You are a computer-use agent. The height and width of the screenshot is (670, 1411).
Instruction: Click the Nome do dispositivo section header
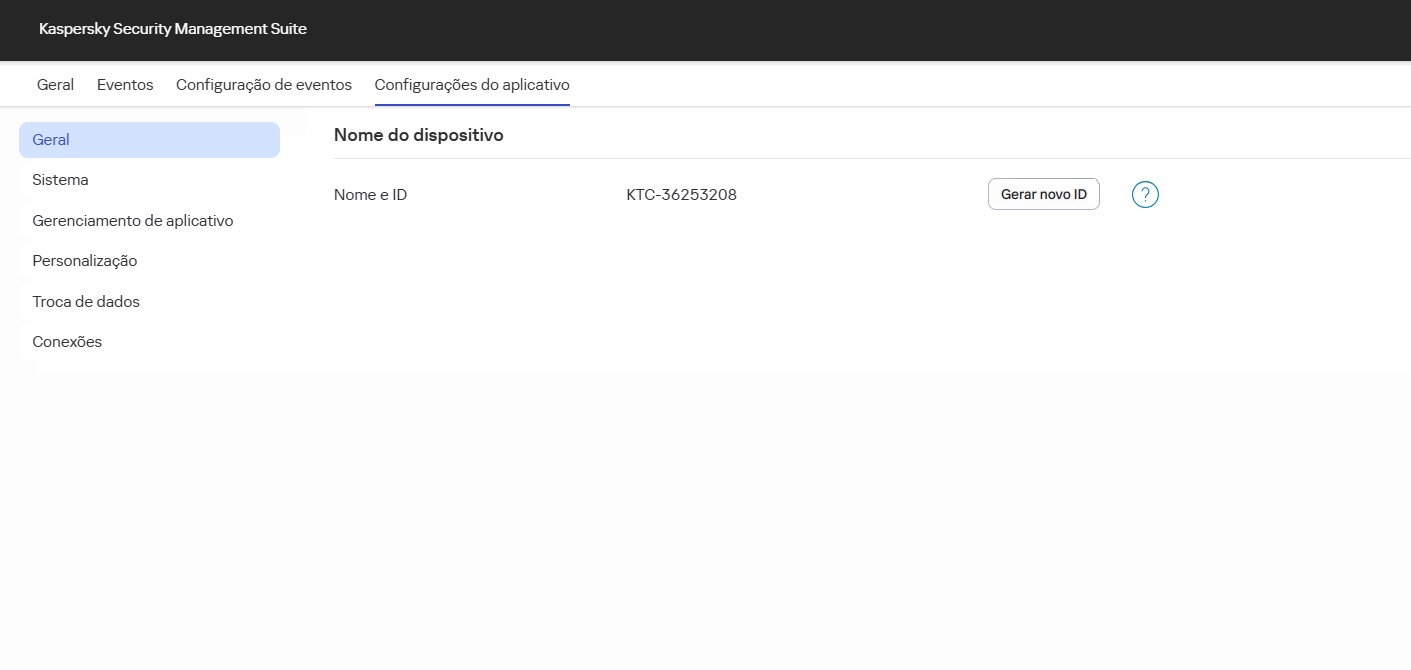click(419, 134)
